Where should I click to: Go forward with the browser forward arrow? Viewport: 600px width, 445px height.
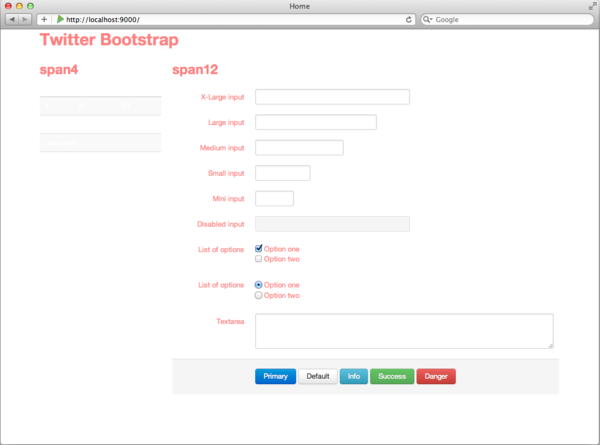(x=25, y=19)
